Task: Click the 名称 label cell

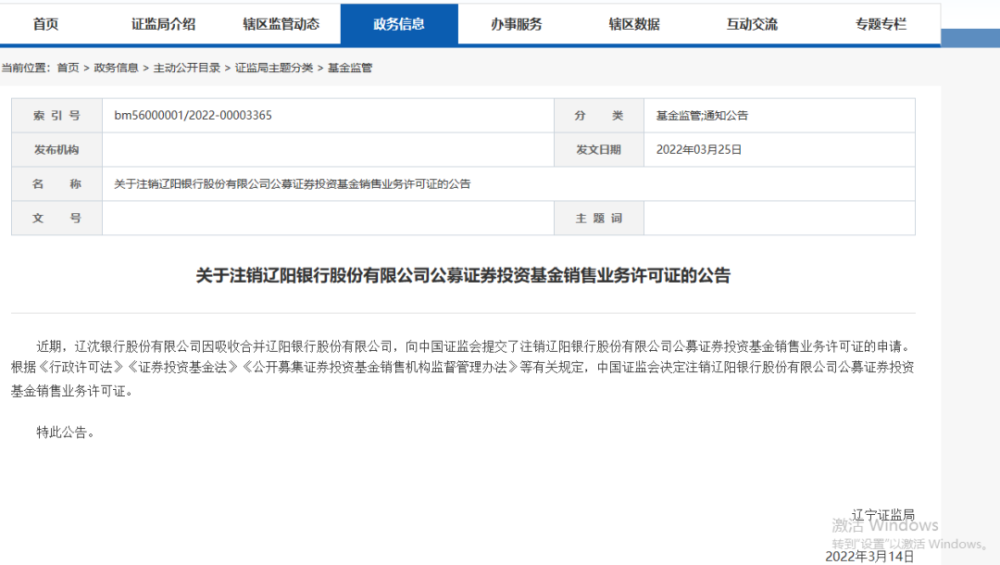Action: click(57, 184)
